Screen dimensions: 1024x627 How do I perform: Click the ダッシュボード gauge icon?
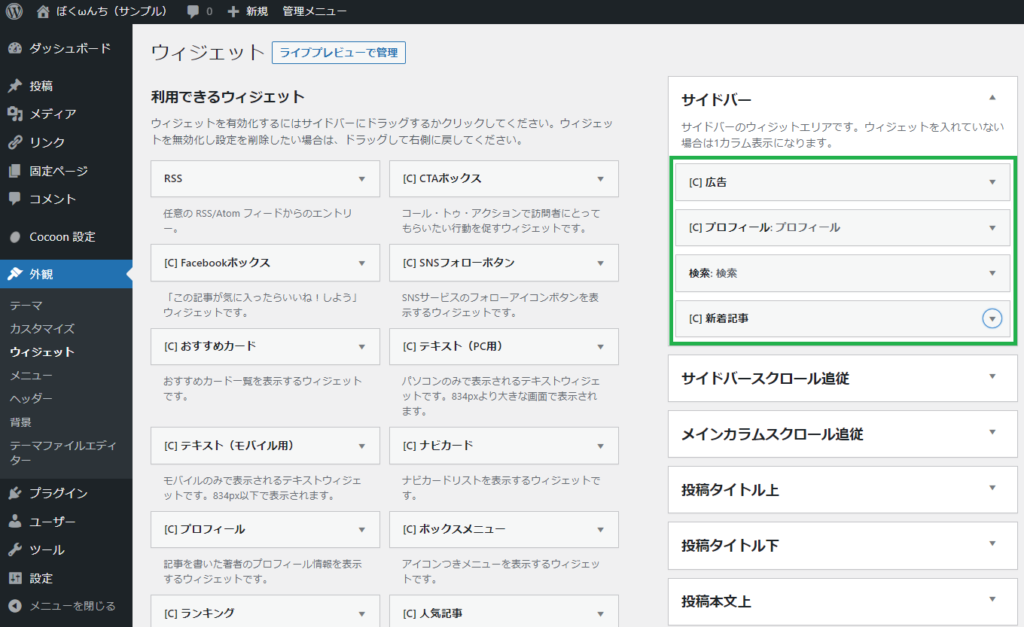click(x=15, y=48)
